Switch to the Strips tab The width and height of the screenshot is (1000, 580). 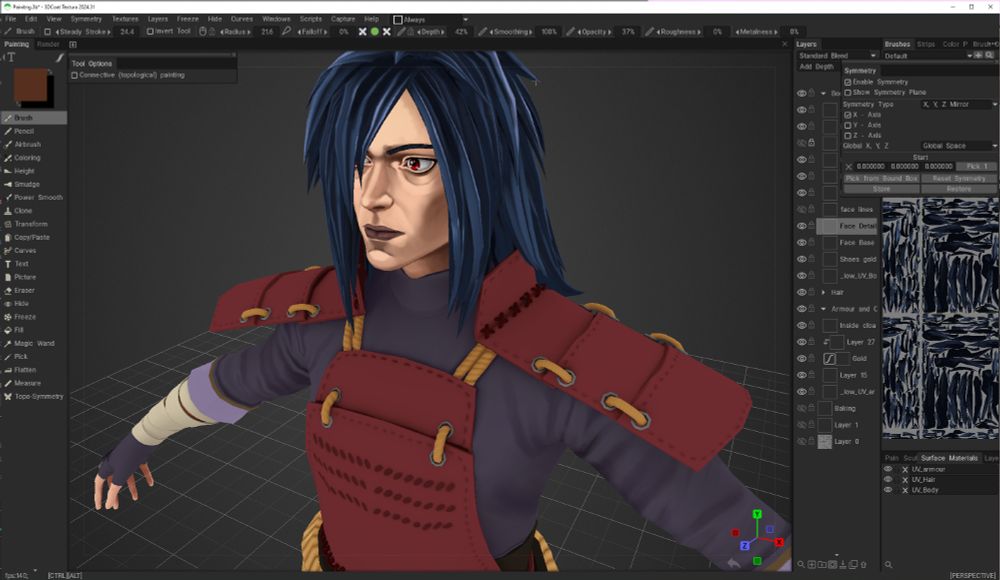pos(925,44)
